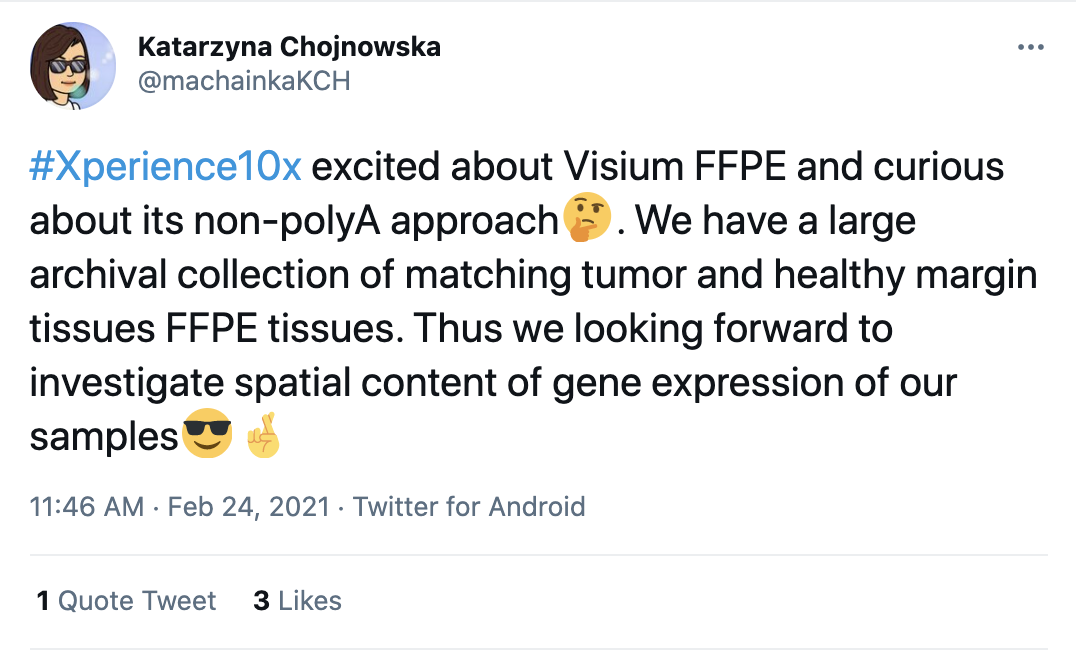View the 3 Likes list

pyautogui.click(x=297, y=601)
